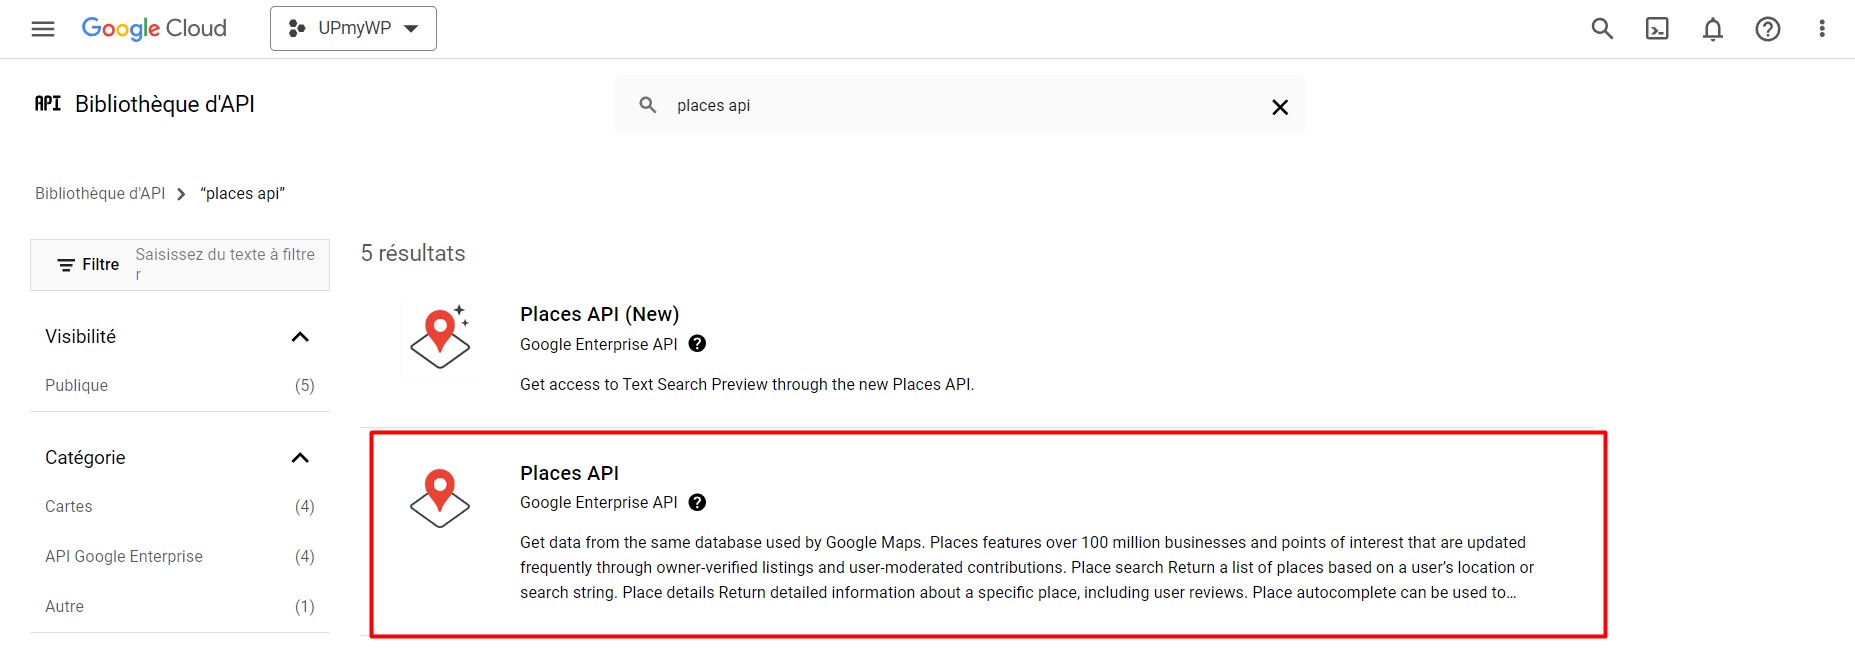1855x648 pixels.
Task: Click the Google Cloud logo
Action: click(154, 28)
